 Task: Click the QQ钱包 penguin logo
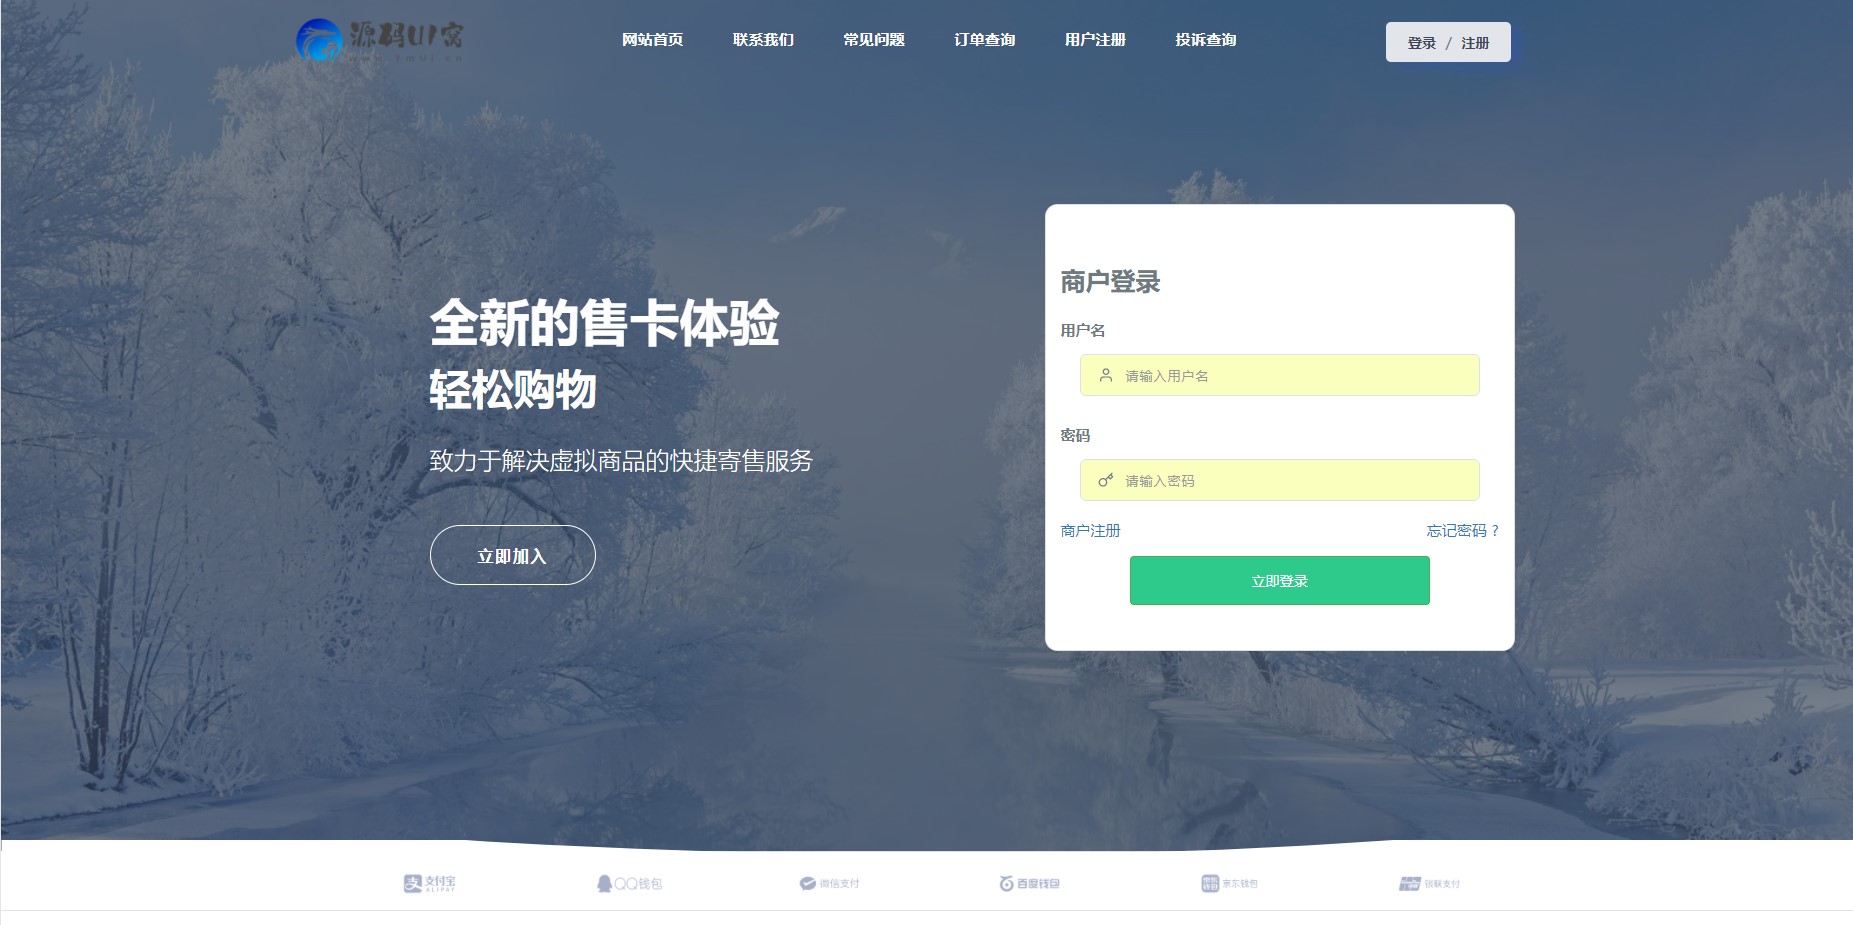pos(629,883)
